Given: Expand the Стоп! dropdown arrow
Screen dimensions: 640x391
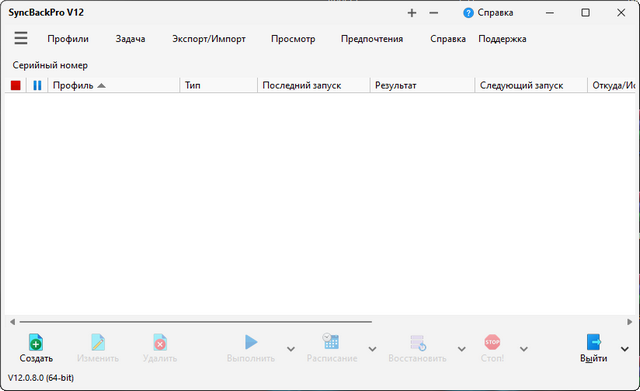Looking at the screenshot, I should [524, 349].
